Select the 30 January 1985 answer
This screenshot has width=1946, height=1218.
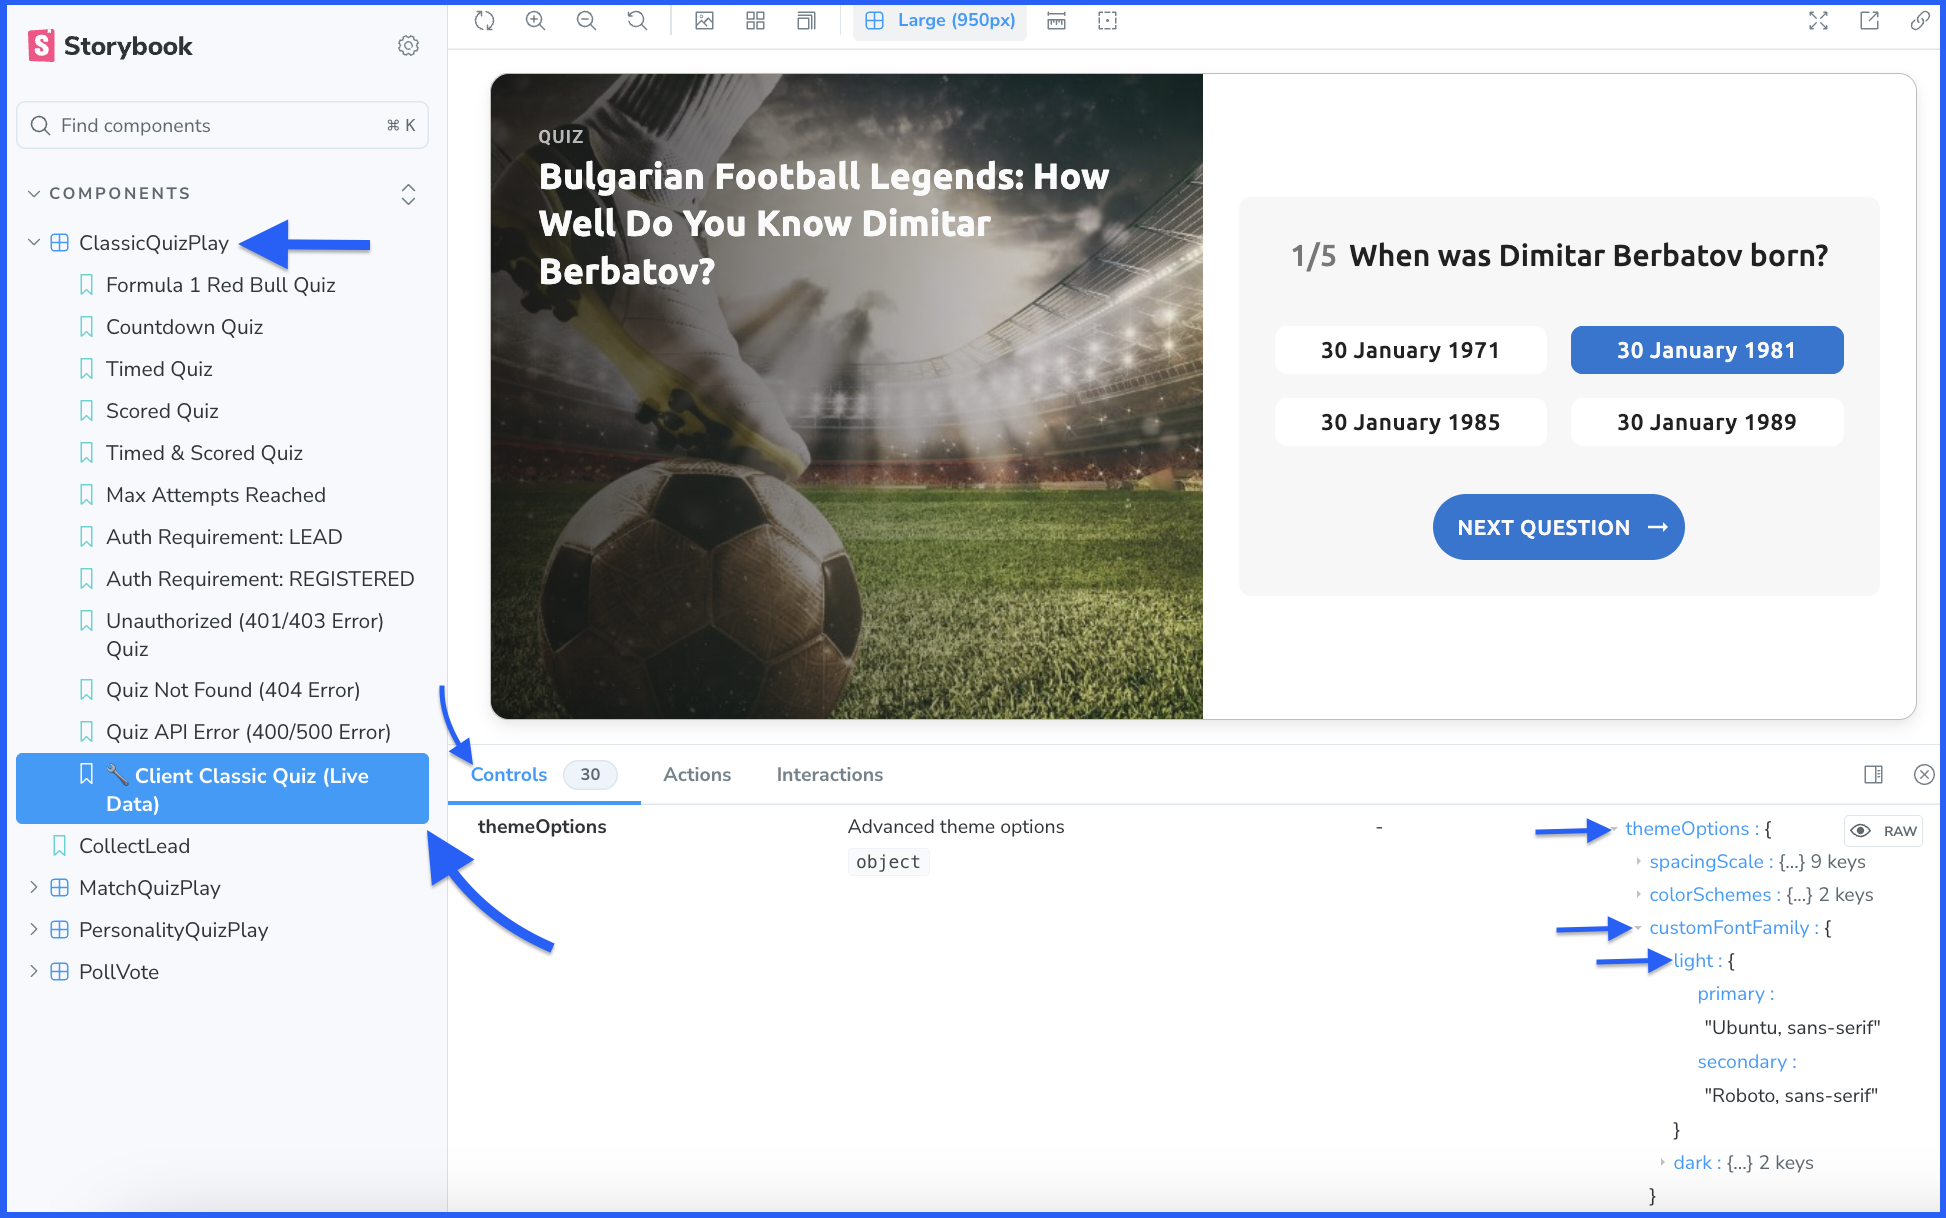[1410, 423]
